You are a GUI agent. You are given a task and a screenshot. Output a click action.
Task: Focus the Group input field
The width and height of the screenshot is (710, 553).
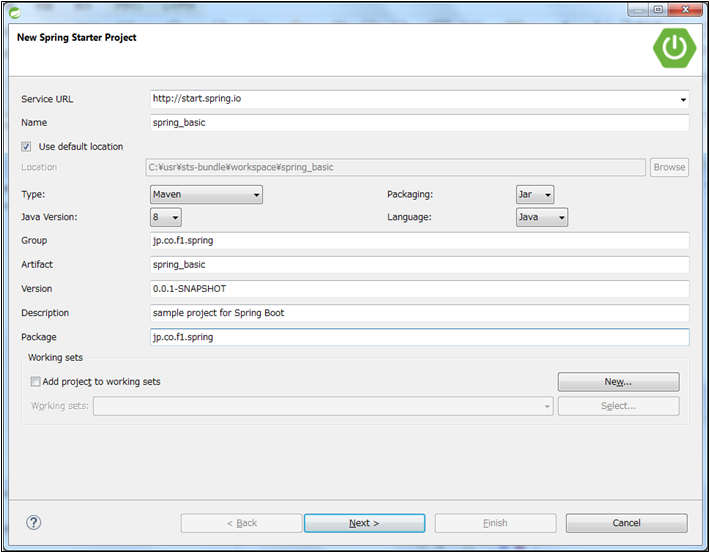[419, 241]
